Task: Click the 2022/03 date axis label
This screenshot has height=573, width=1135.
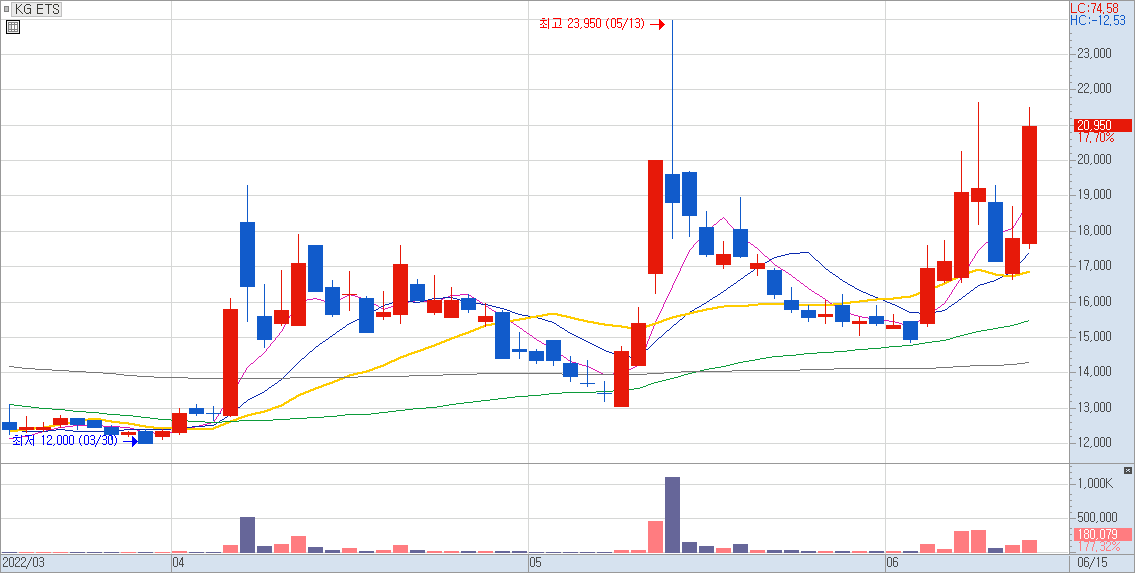Action: tap(23, 562)
